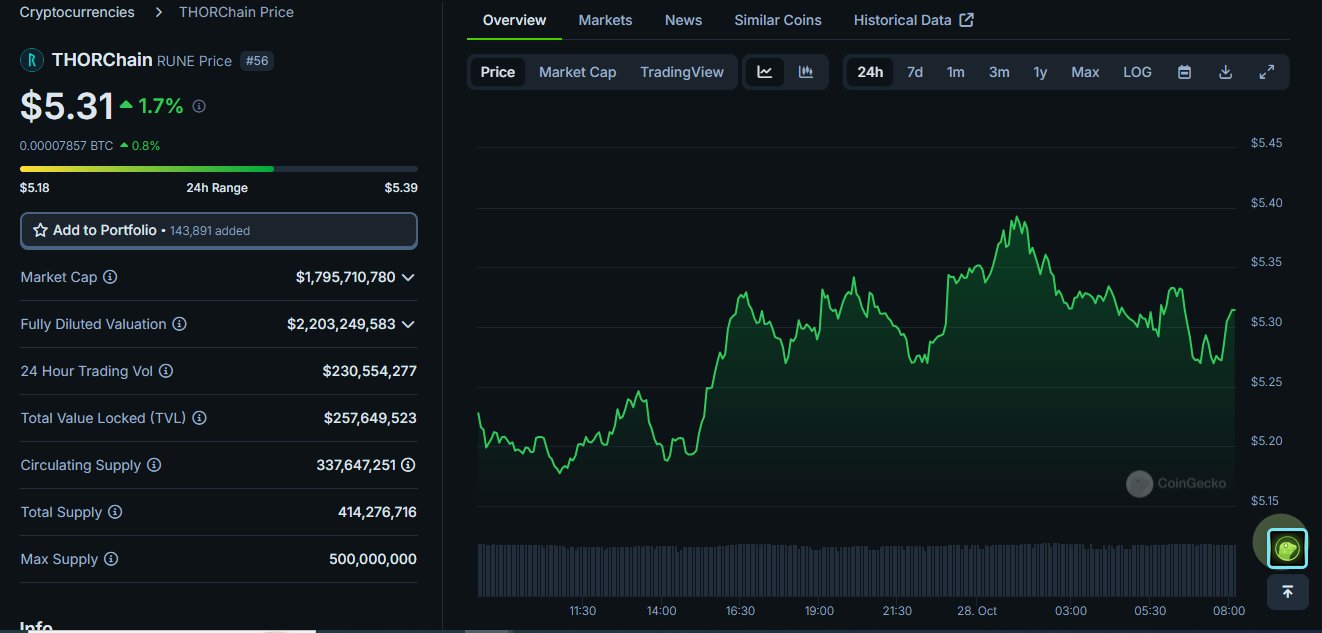Viewport: 1322px width, 633px height.
Task: Click the Add to Portfolio button
Action: click(219, 230)
